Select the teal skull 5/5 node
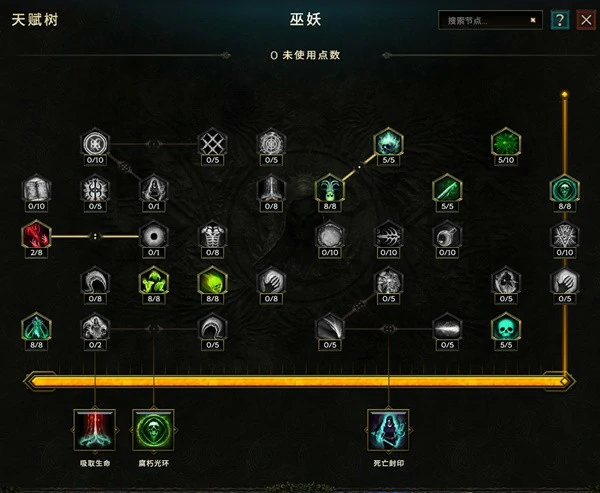The image size is (600, 493). [x=506, y=328]
